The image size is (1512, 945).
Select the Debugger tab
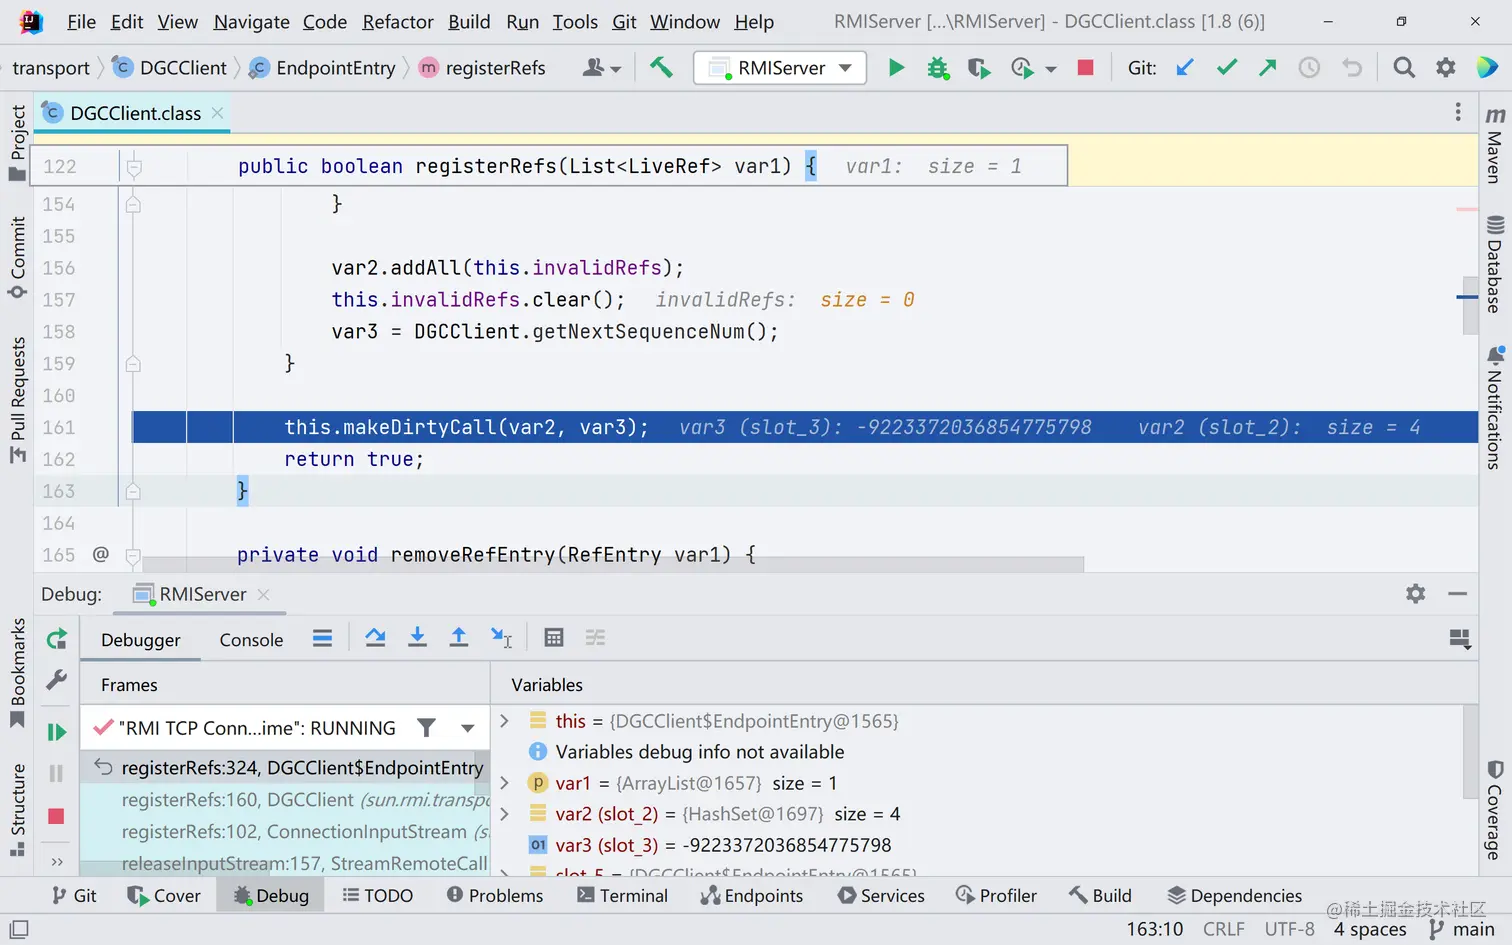[x=140, y=640]
